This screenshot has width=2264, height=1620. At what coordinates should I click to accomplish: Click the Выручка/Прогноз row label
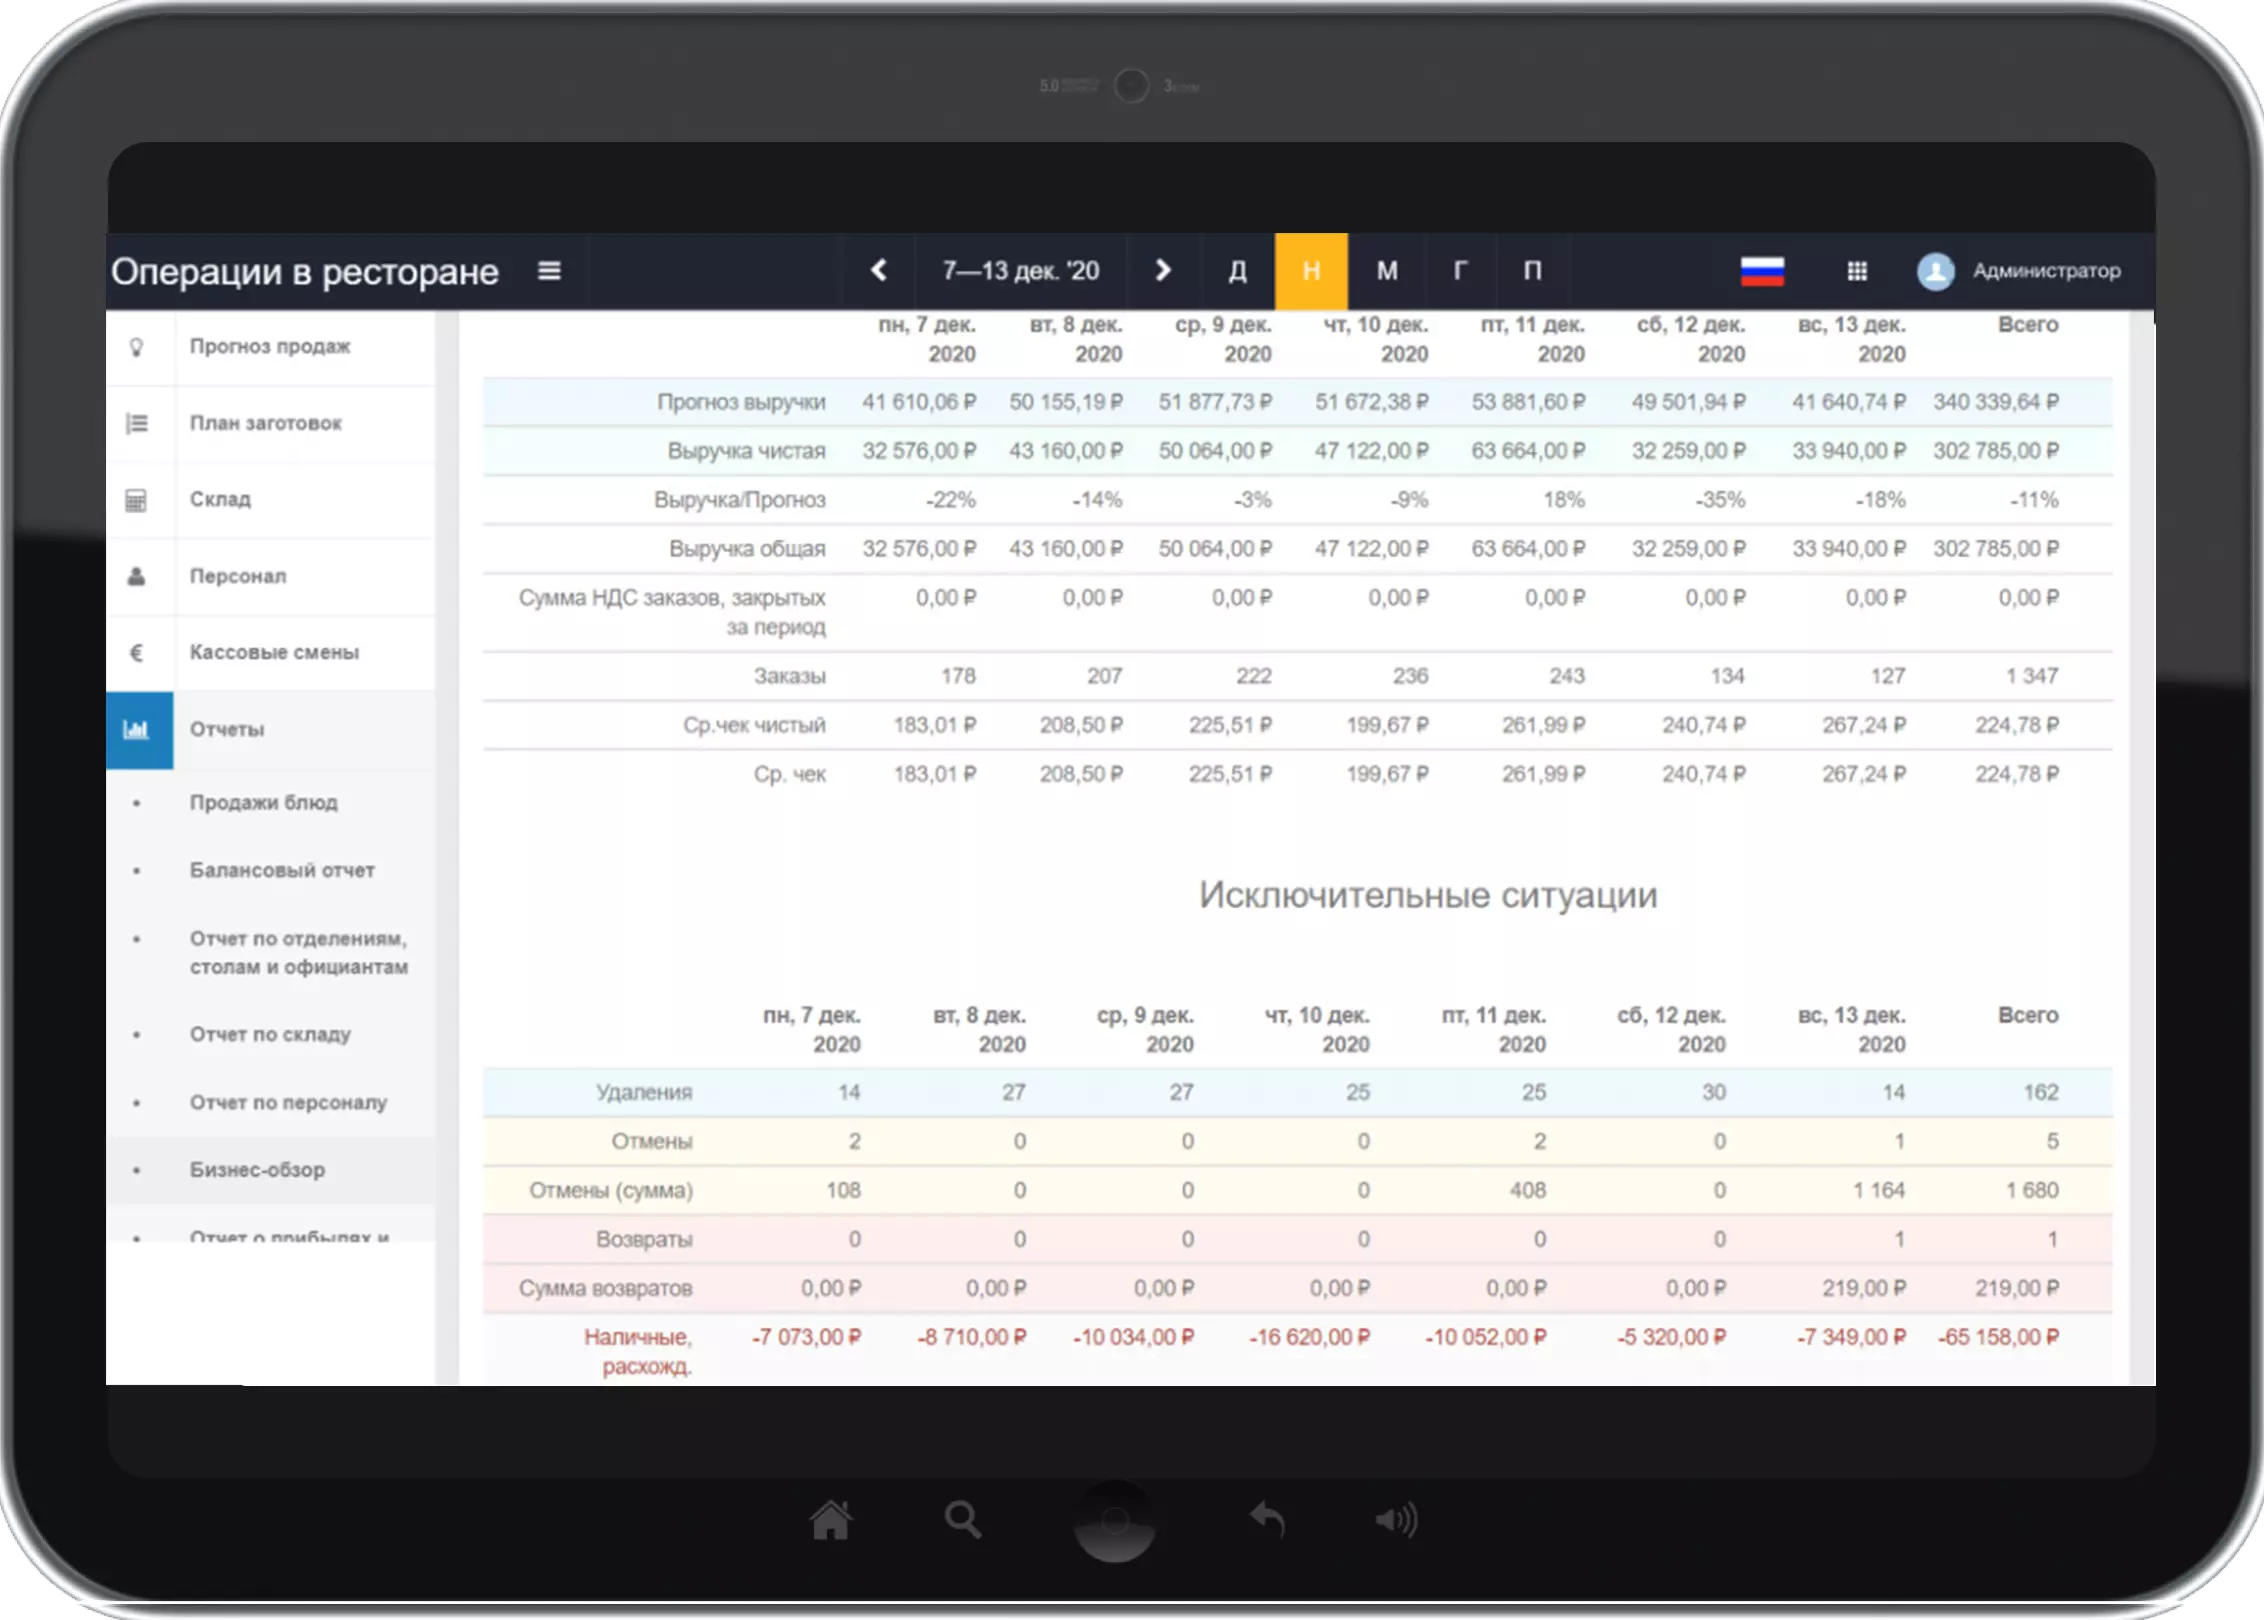(x=740, y=500)
